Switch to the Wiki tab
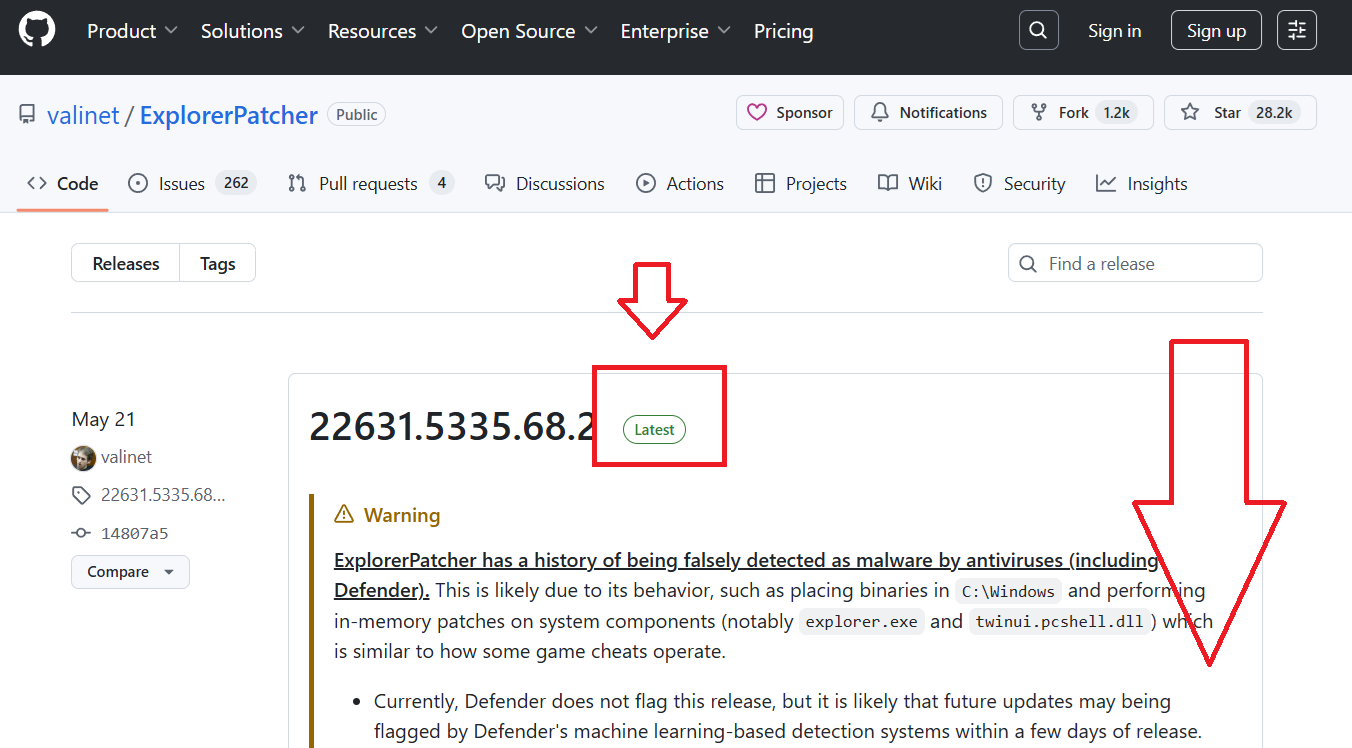 point(910,184)
